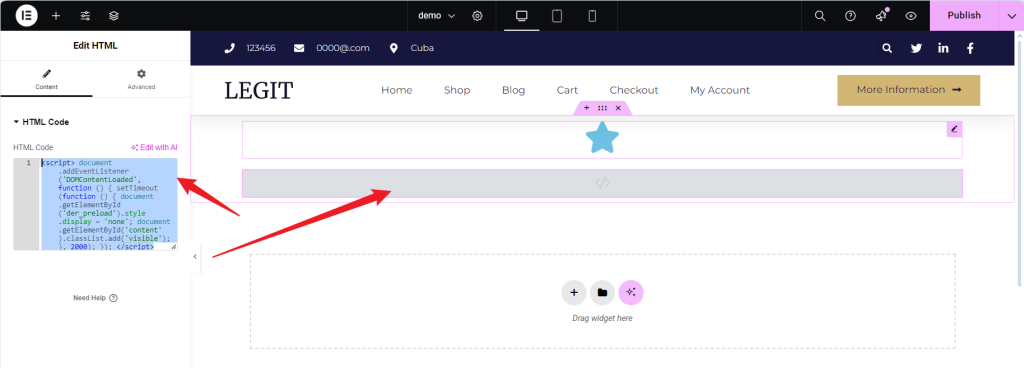Open the Finder search icon
This screenshot has width=1024, height=368.
[820, 16]
